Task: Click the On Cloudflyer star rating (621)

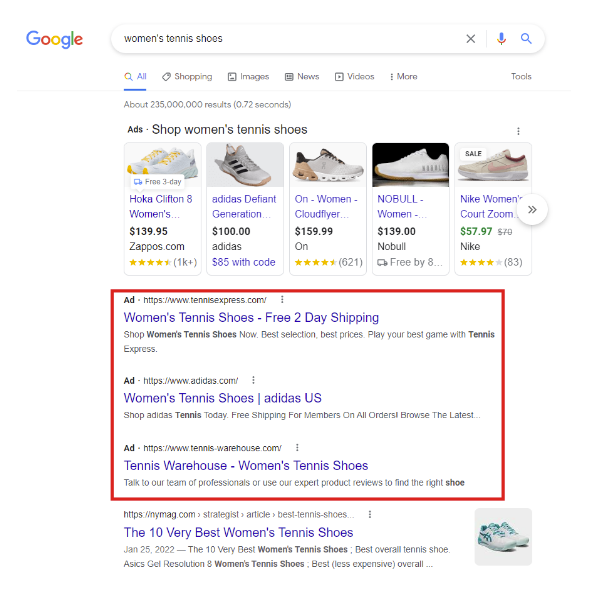Action: [x=329, y=262]
